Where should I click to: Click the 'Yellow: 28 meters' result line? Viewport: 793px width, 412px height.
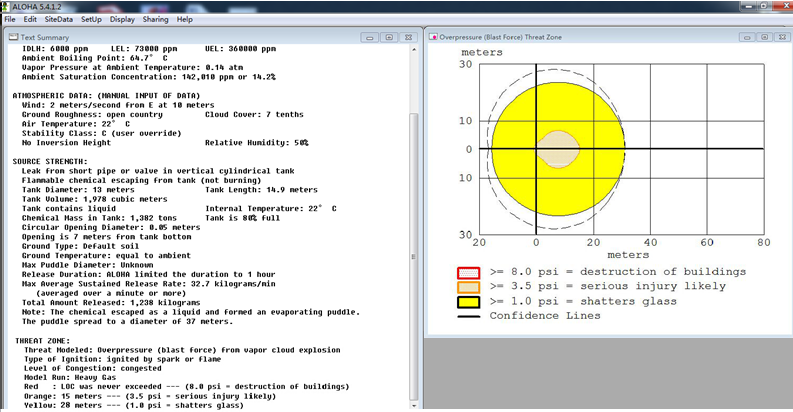(134, 405)
